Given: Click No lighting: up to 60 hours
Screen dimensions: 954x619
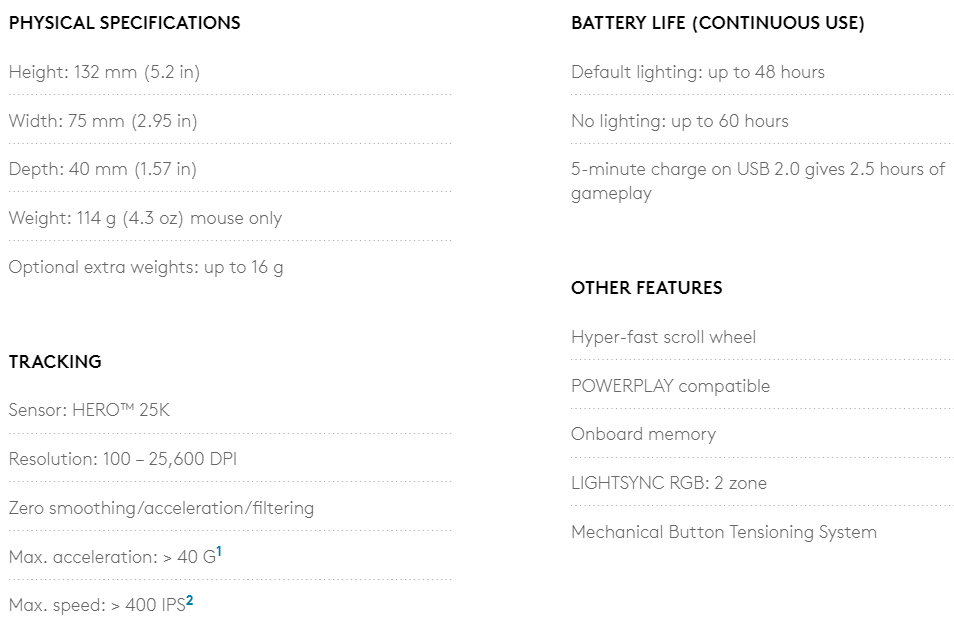Looking at the screenshot, I should pos(680,121).
